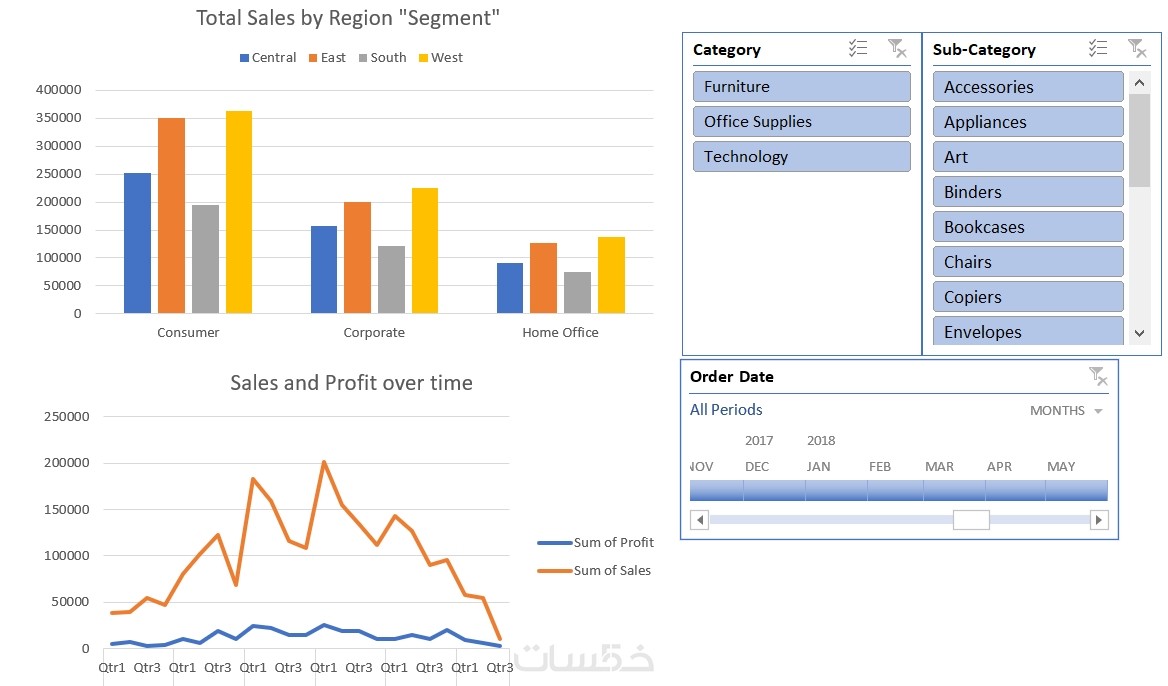Clear filter on Sub-Category slicer
1168x686 pixels.
(1136, 48)
